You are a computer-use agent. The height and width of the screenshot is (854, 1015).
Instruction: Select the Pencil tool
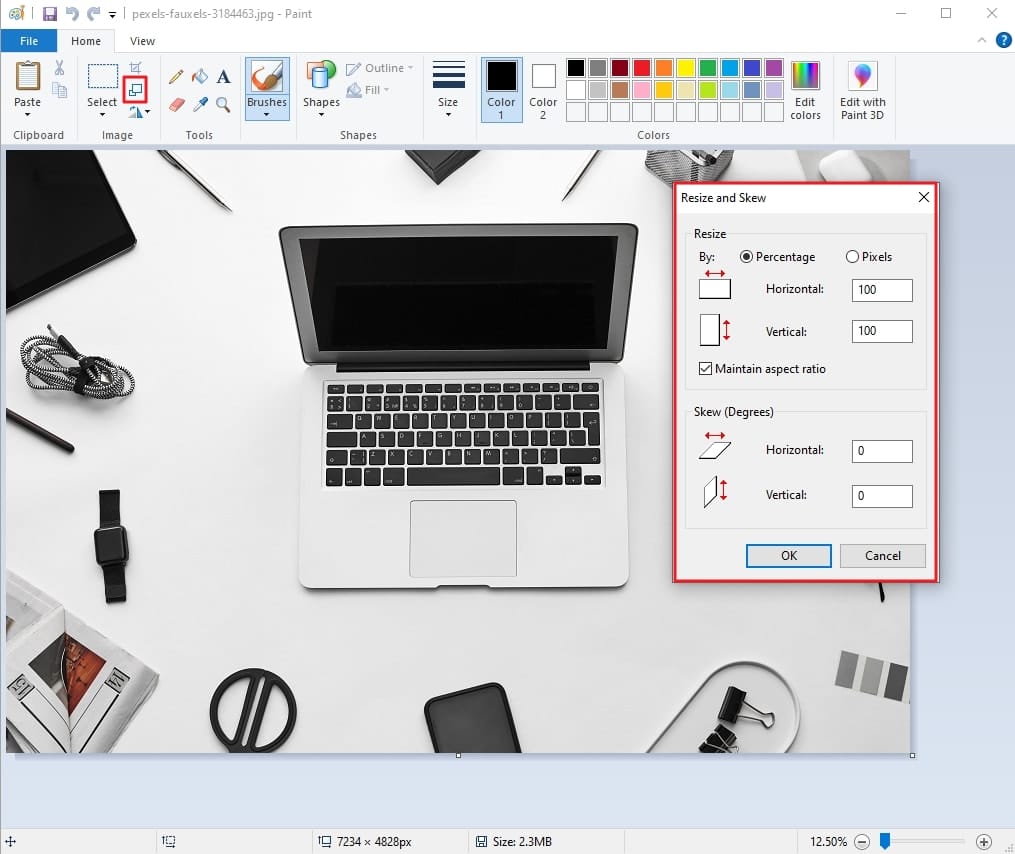pyautogui.click(x=176, y=76)
